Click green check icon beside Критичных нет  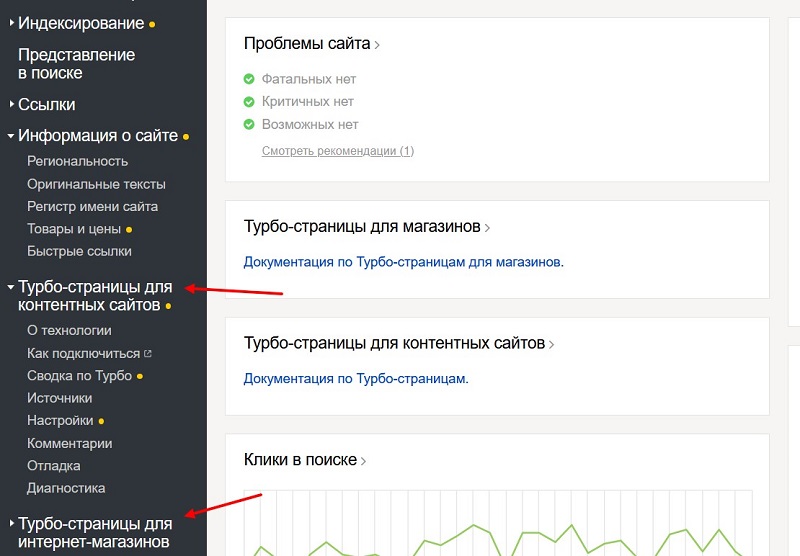[249, 102]
